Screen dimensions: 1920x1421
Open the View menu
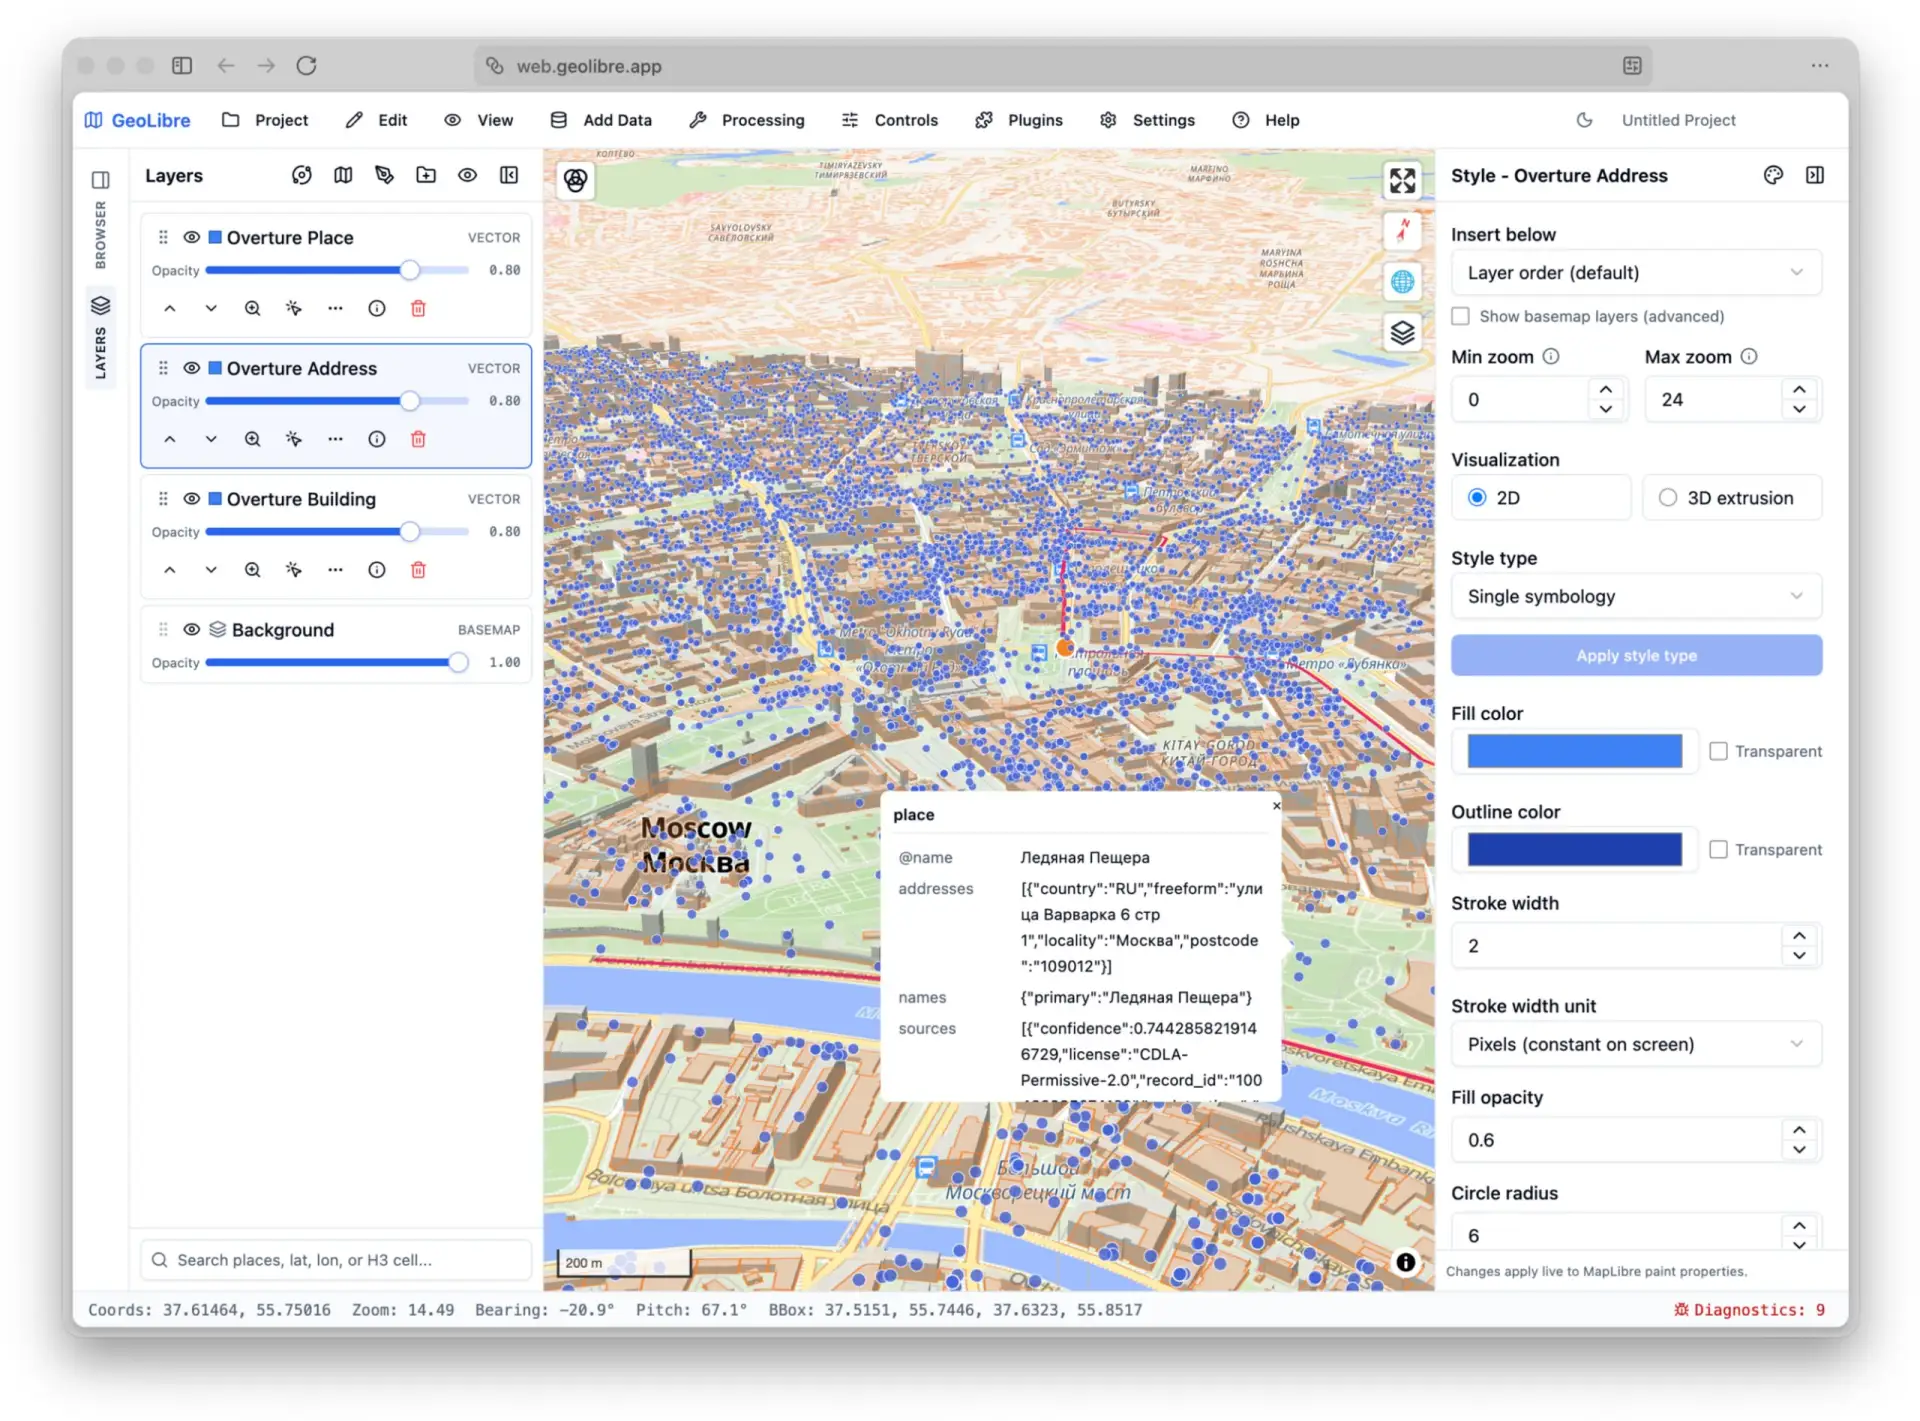tap(478, 120)
